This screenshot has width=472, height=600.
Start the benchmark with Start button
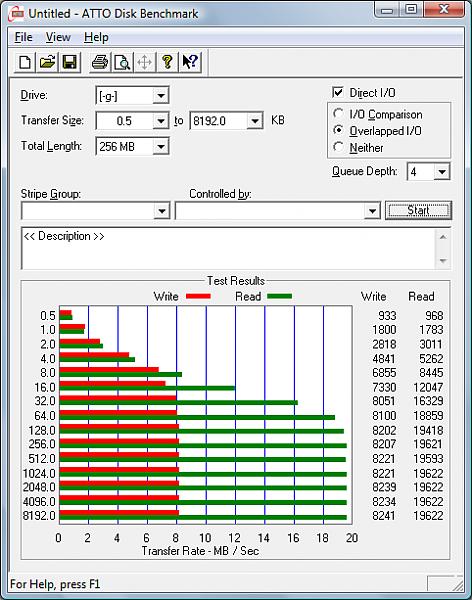418,210
